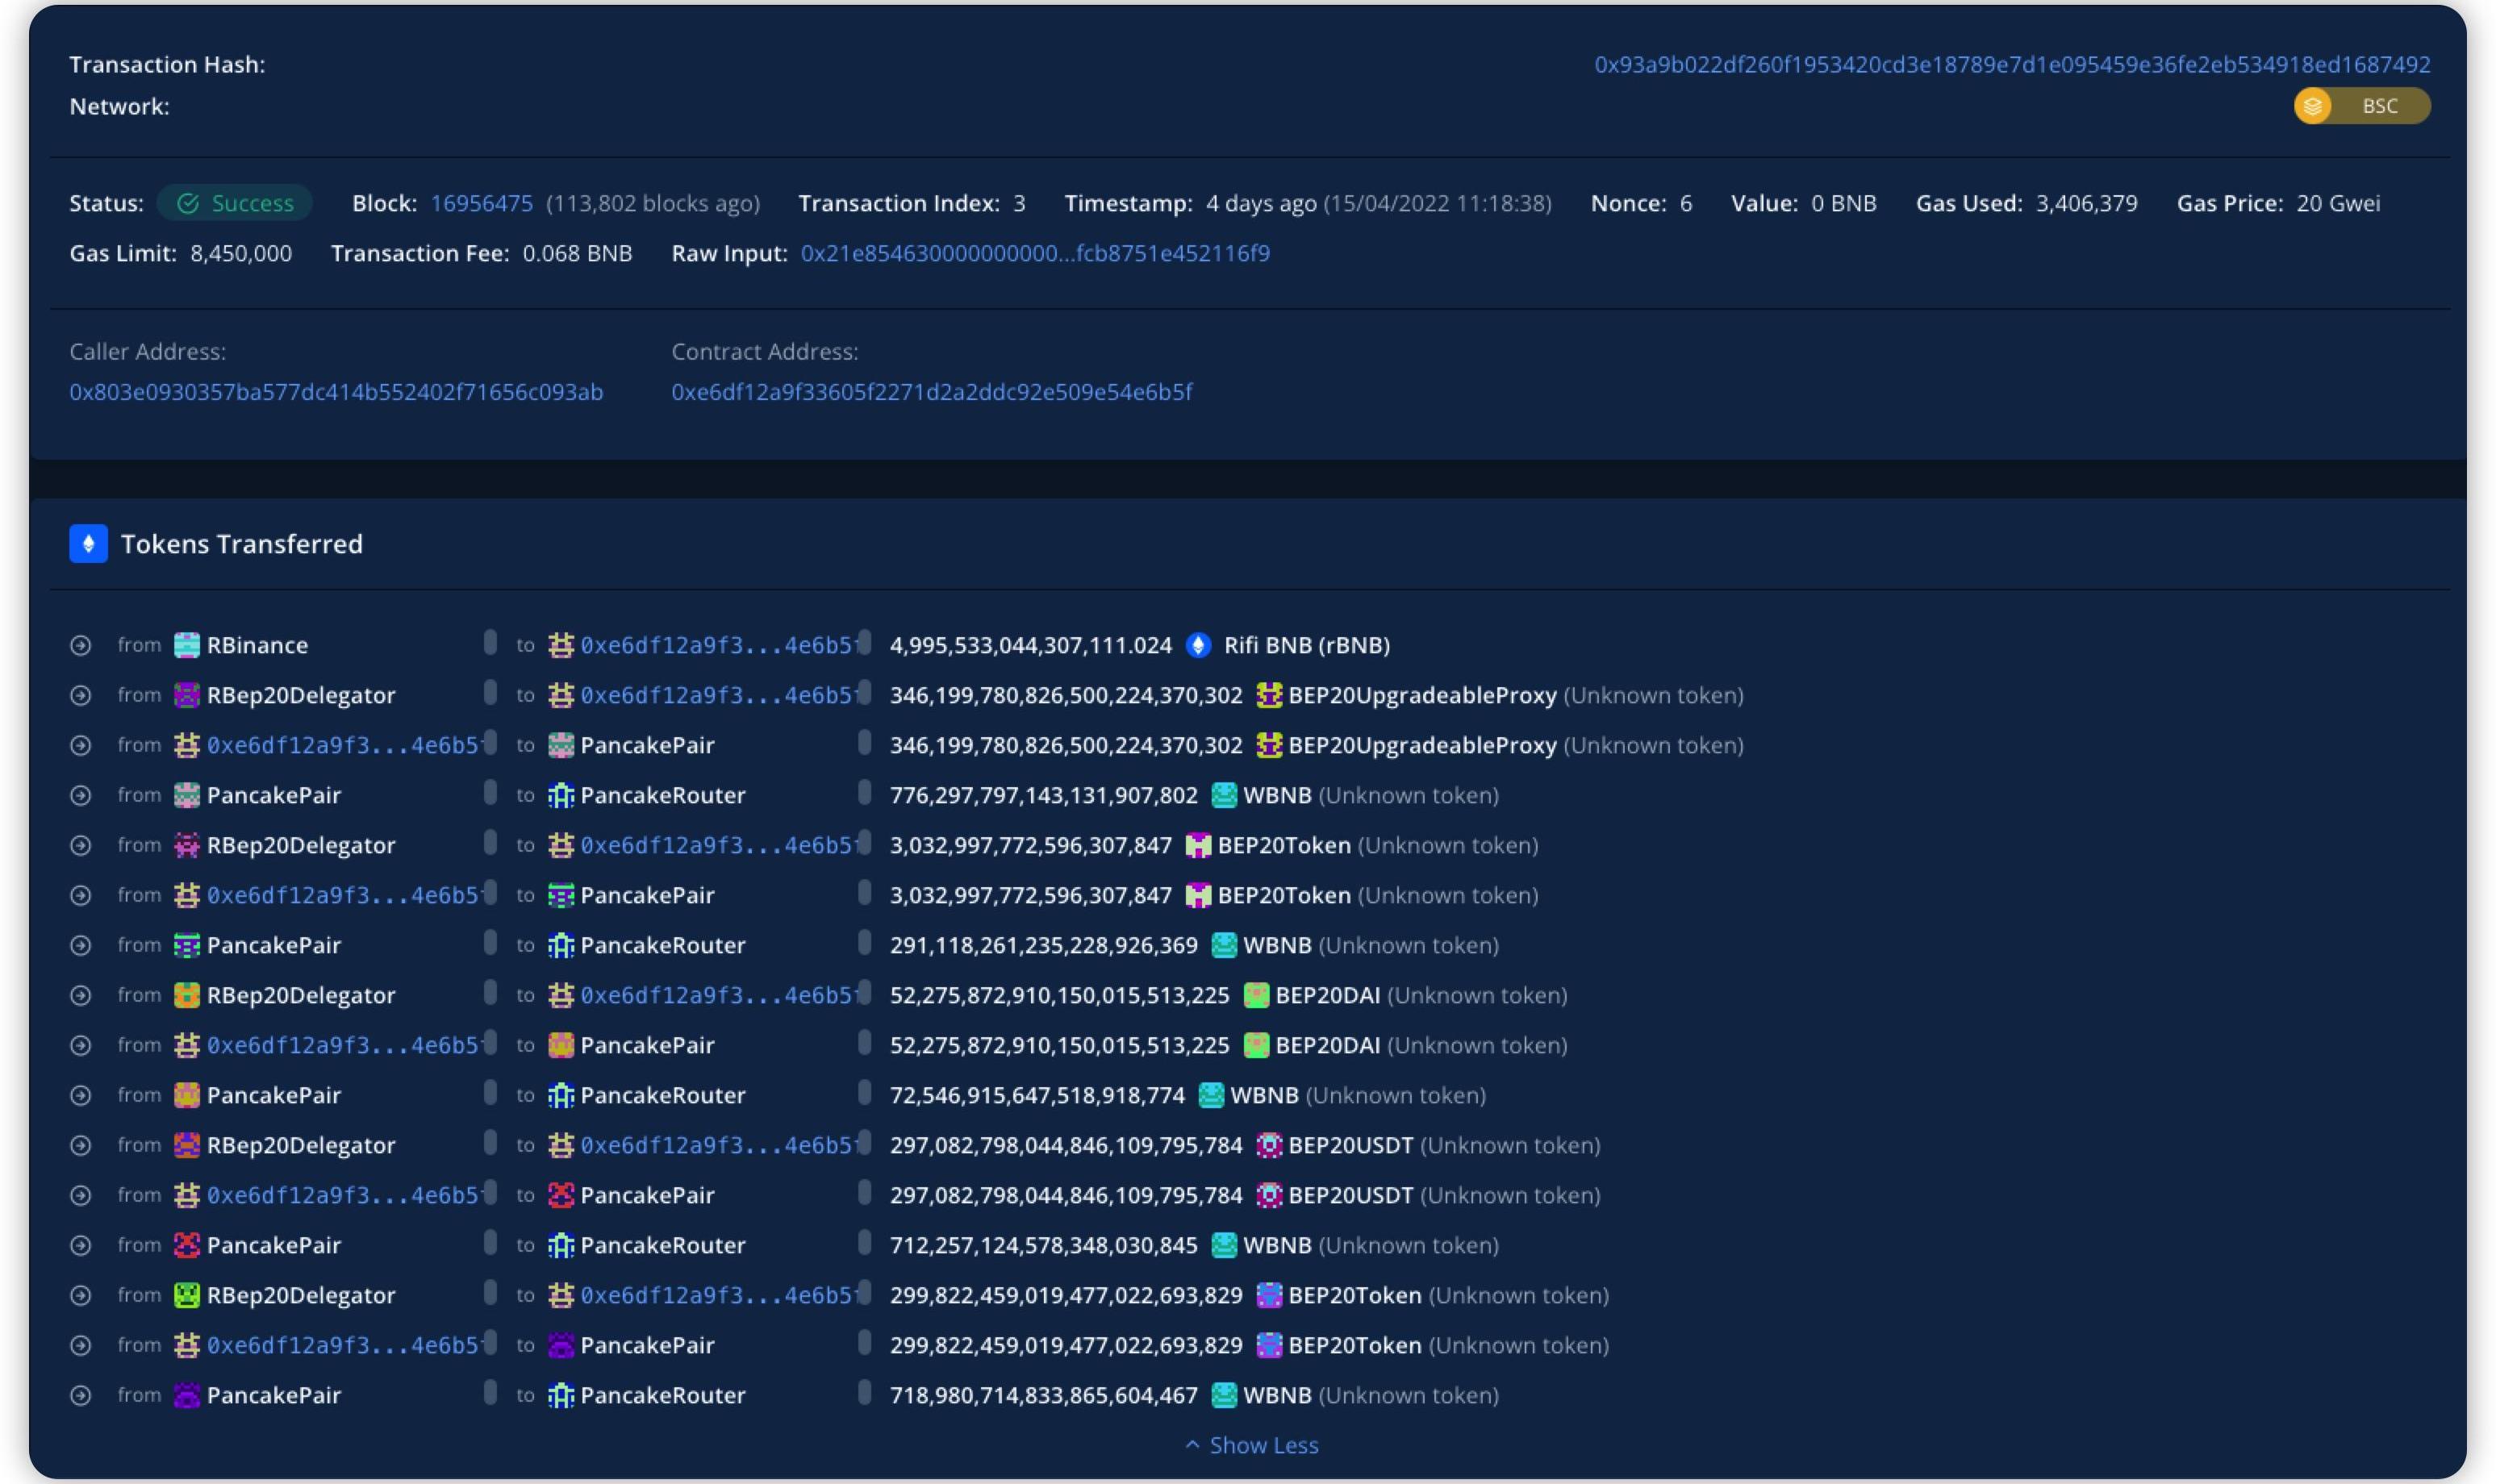Screen dimensions: 2496x1484
Task: Select Gas Limit value 8,450,000
Action: 241,253
